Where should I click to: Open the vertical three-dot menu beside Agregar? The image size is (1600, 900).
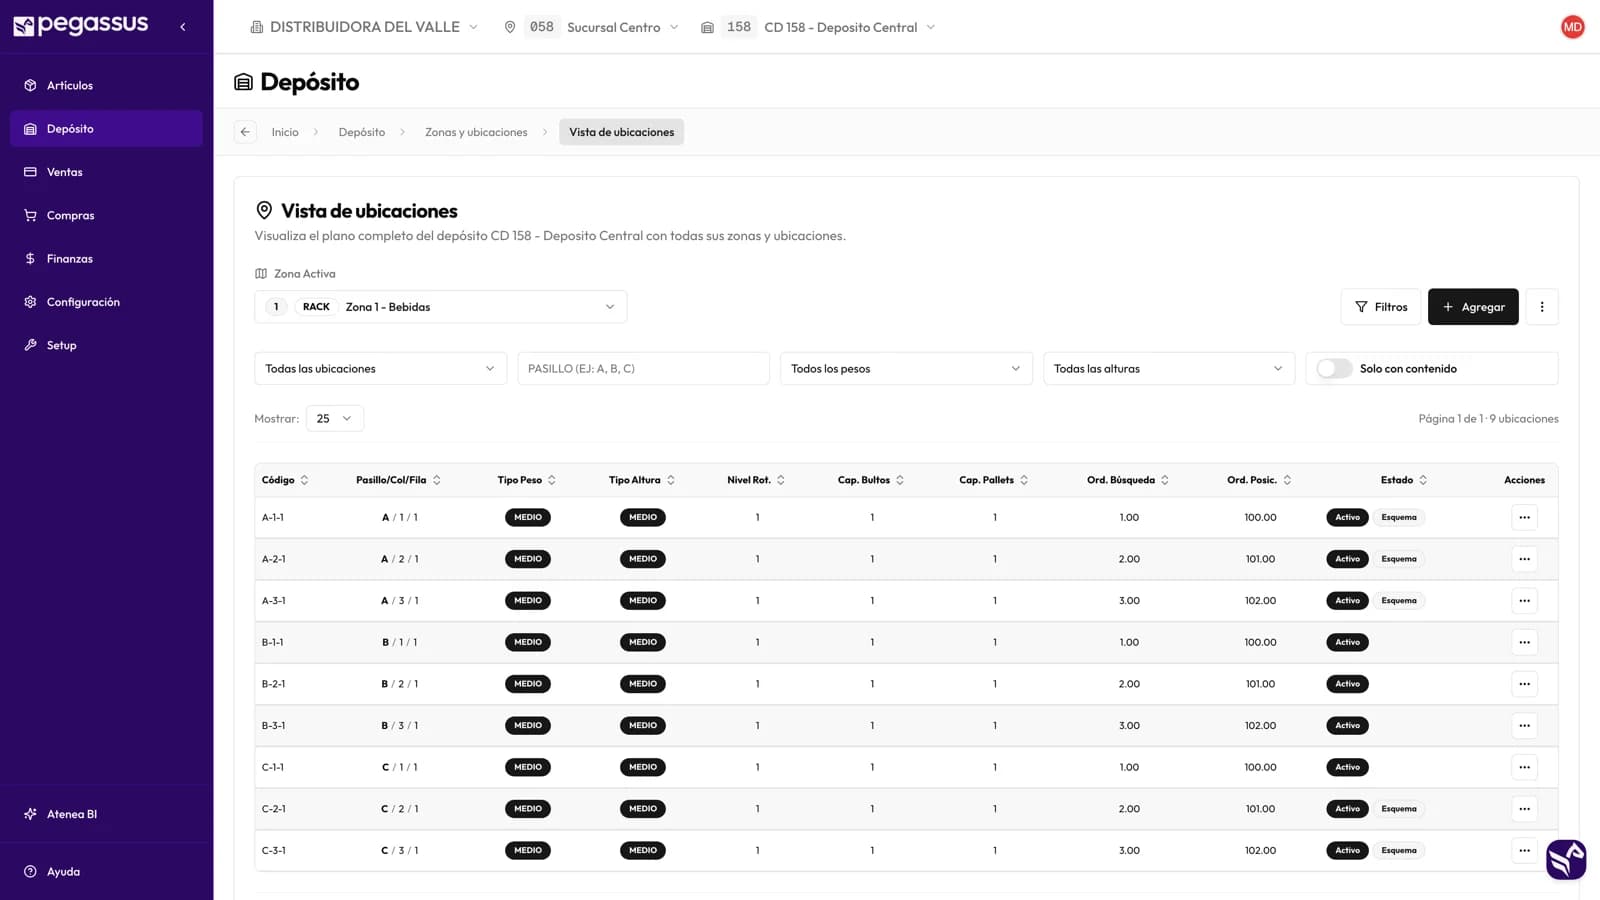pos(1542,307)
